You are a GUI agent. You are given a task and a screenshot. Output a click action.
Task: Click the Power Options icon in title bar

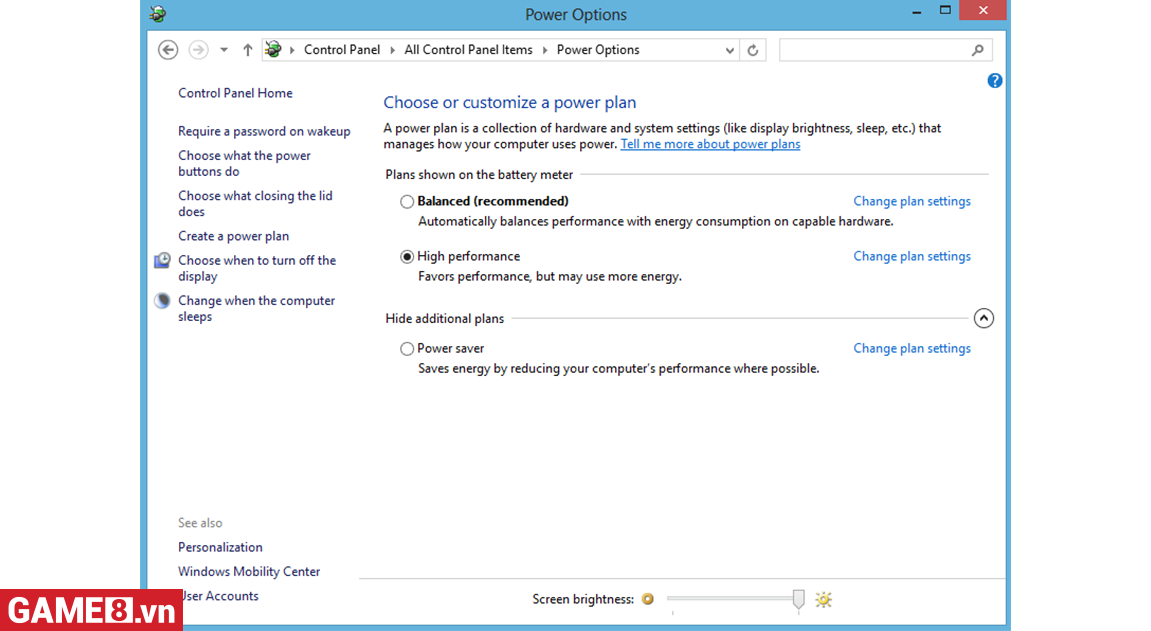click(x=158, y=14)
